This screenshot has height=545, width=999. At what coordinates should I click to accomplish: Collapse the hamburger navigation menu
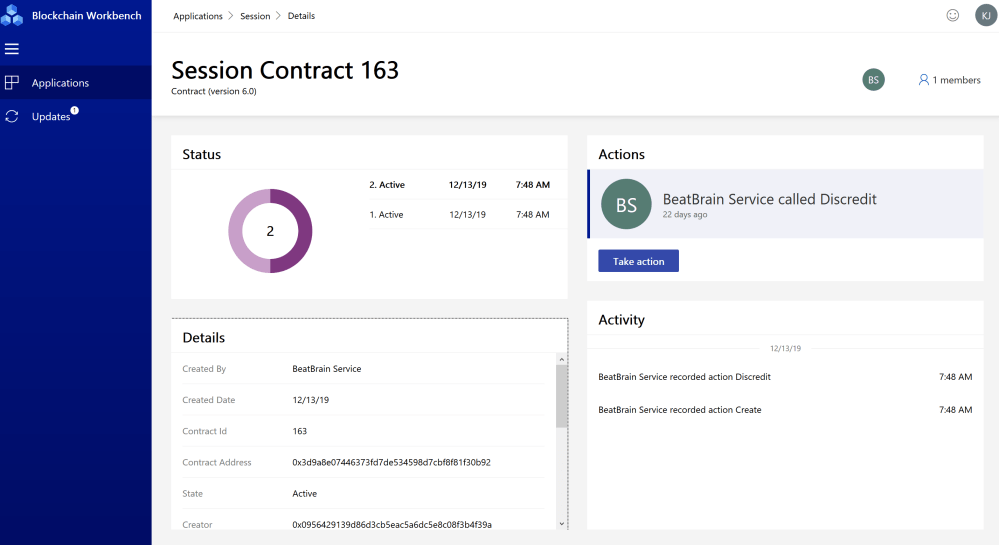click(12, 49)
